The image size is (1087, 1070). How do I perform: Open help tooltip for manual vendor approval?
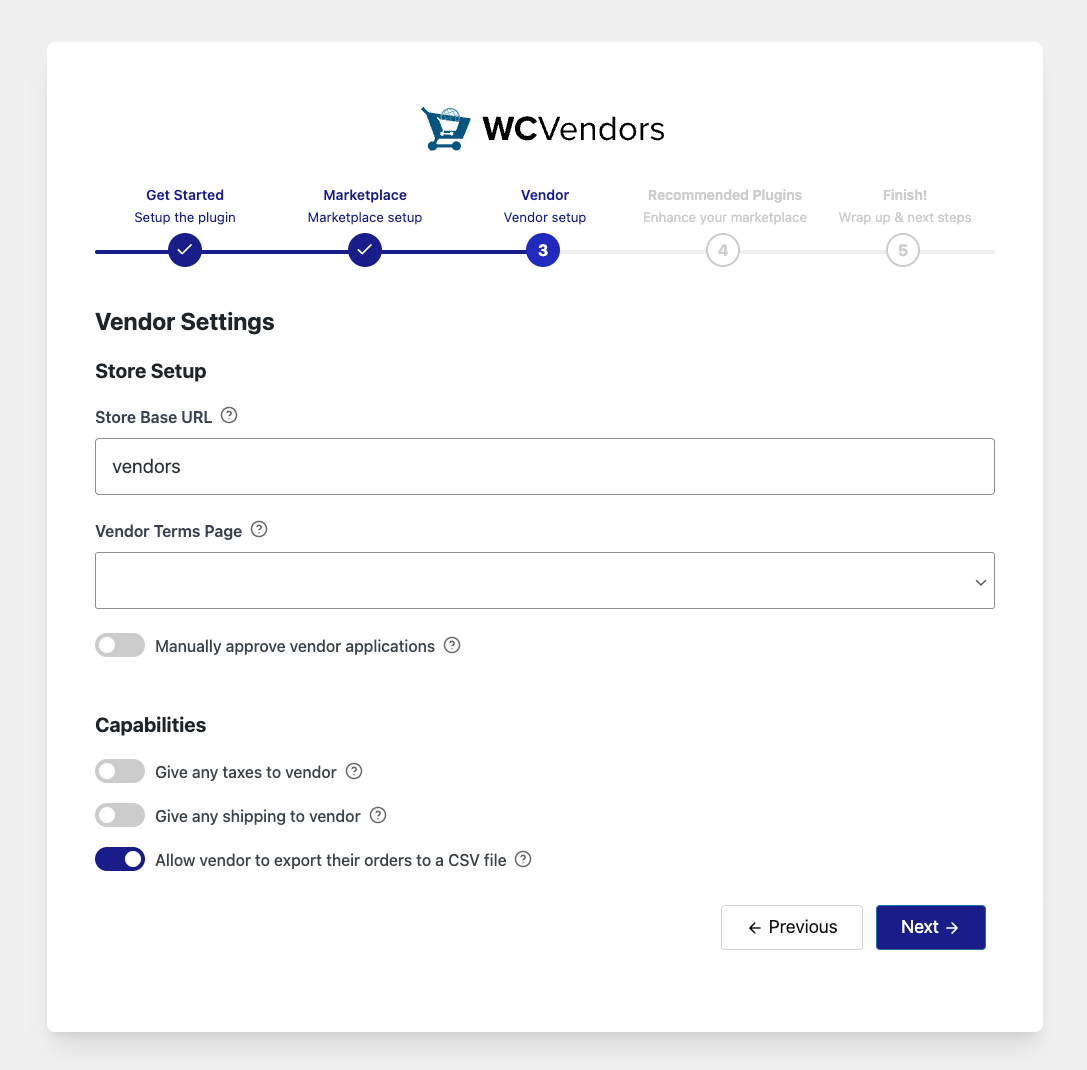(452, 645)
